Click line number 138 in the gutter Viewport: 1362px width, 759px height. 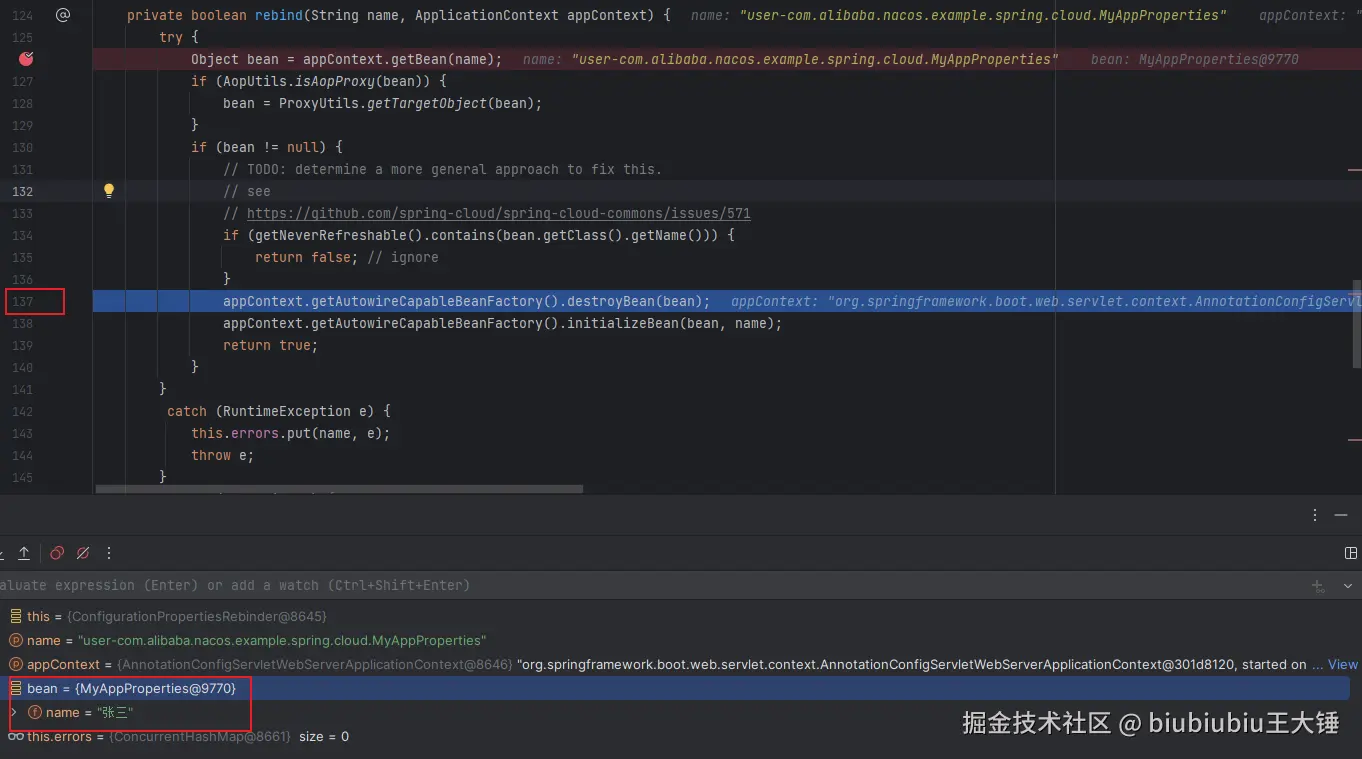(22, 323)
